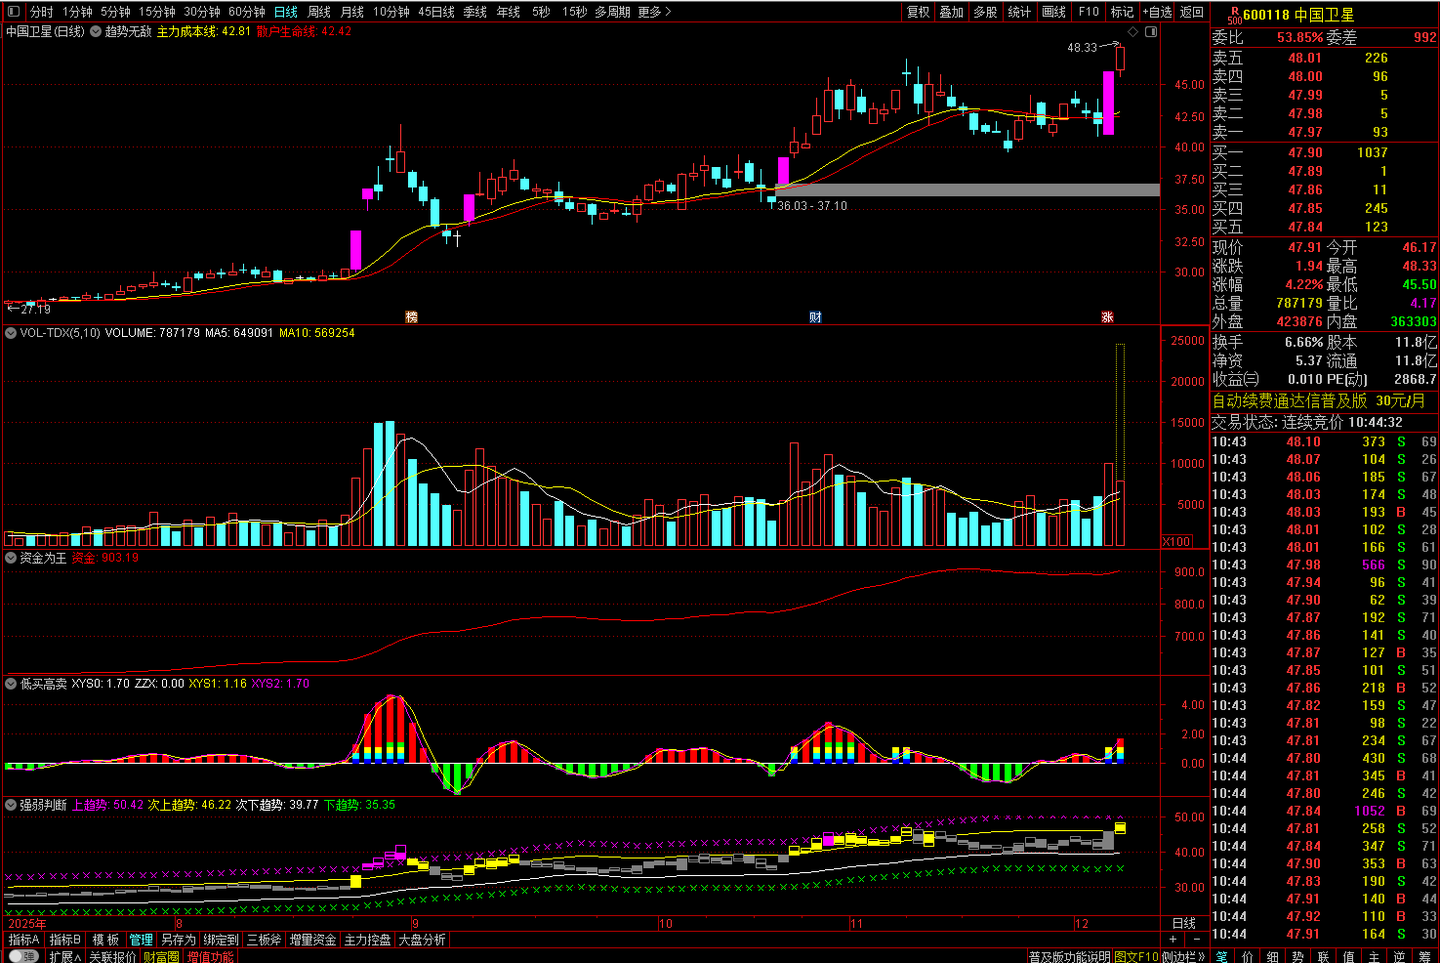Select the 15分钟 chart period
The width and height of the screenshot is (1440, 963).
pyautogui.click(x=157, y=12)
